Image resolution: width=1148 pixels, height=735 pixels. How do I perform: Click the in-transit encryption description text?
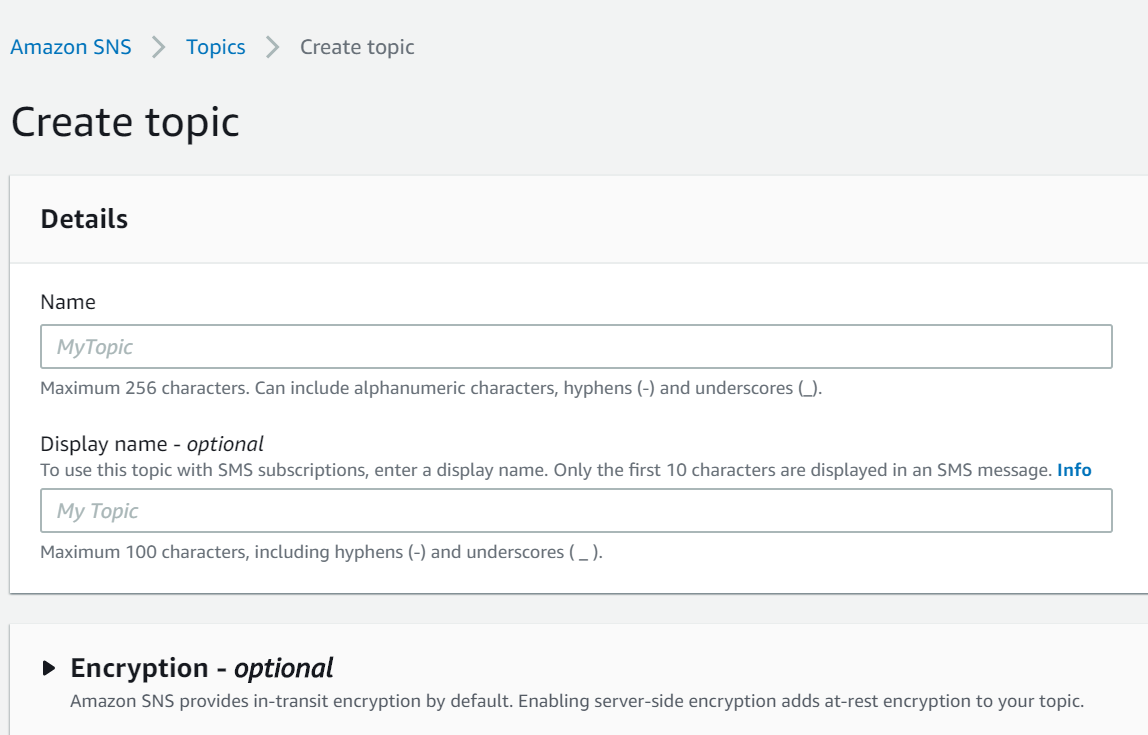pos(576,701)
